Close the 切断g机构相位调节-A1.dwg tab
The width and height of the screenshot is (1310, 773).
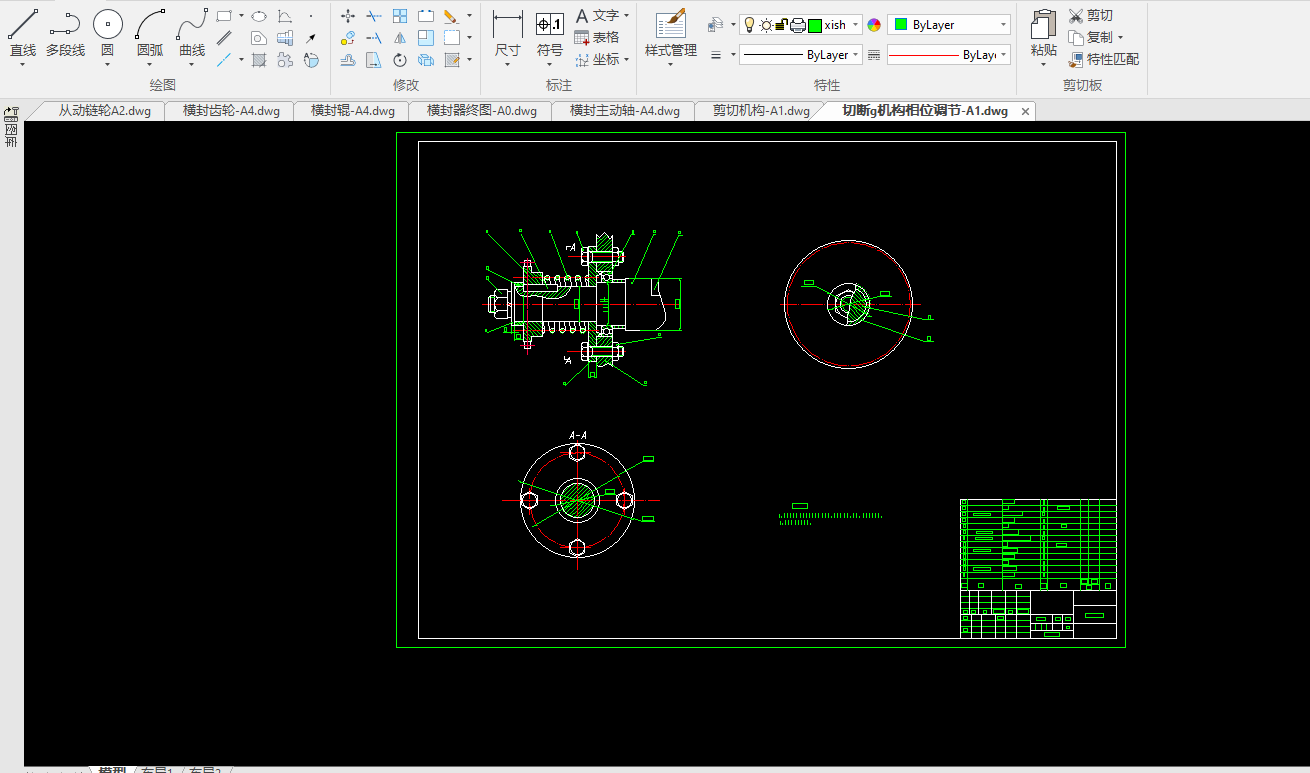[1025, 111]
